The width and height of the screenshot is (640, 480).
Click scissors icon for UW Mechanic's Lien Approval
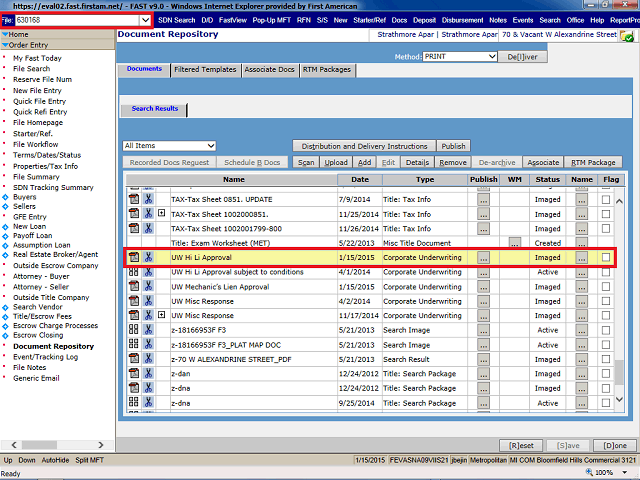(x=148, y=287)
